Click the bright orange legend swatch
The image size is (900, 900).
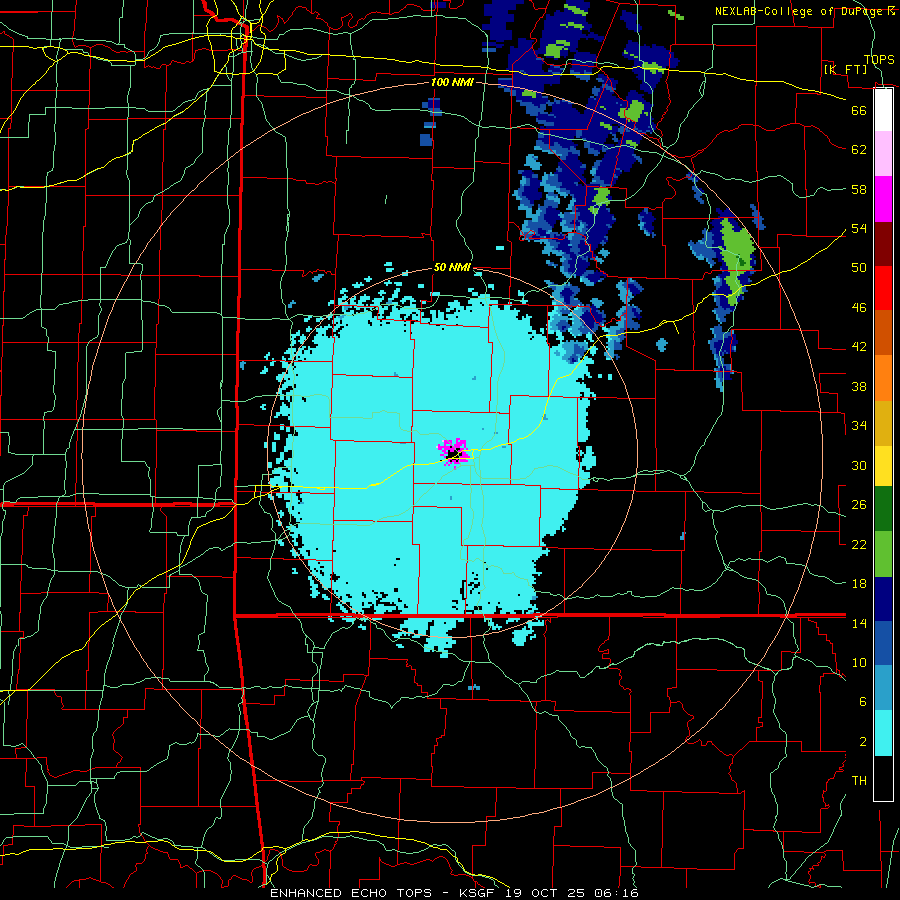[883, 378]
